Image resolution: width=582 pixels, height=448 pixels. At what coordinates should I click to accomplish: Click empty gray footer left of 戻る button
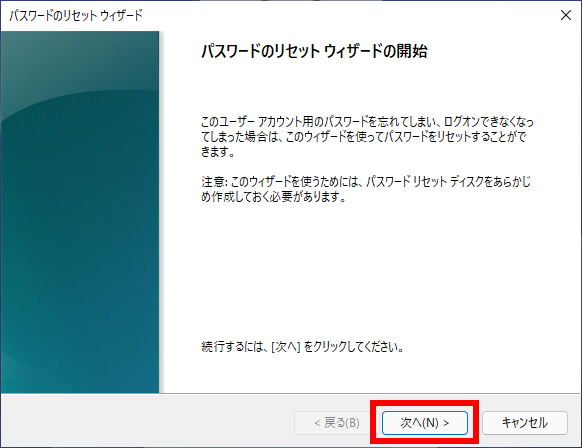point(148,421)
